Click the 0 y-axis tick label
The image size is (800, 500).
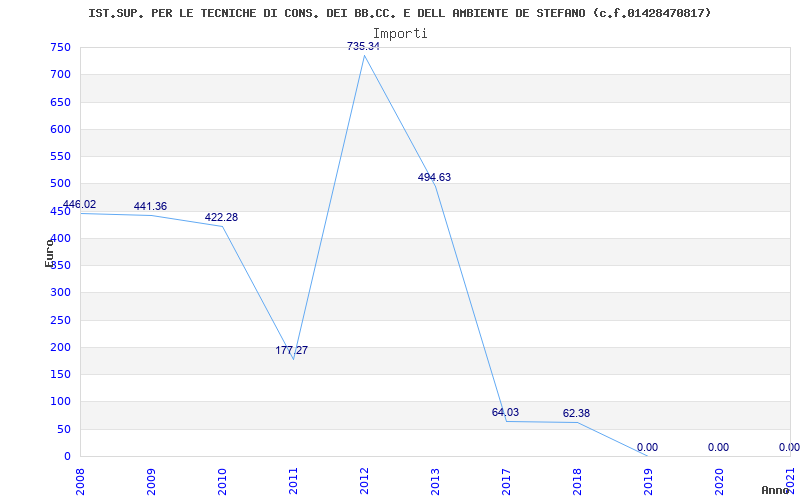click(67, 457)
